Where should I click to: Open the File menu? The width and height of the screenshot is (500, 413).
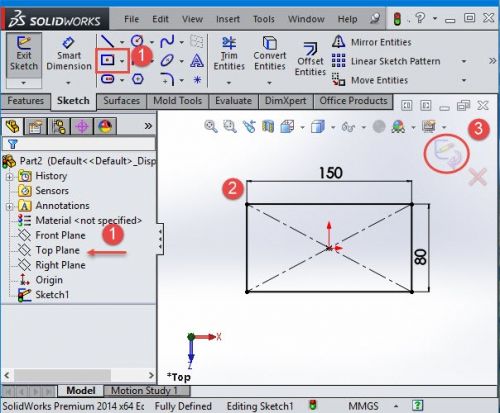[x=131, y=19]
